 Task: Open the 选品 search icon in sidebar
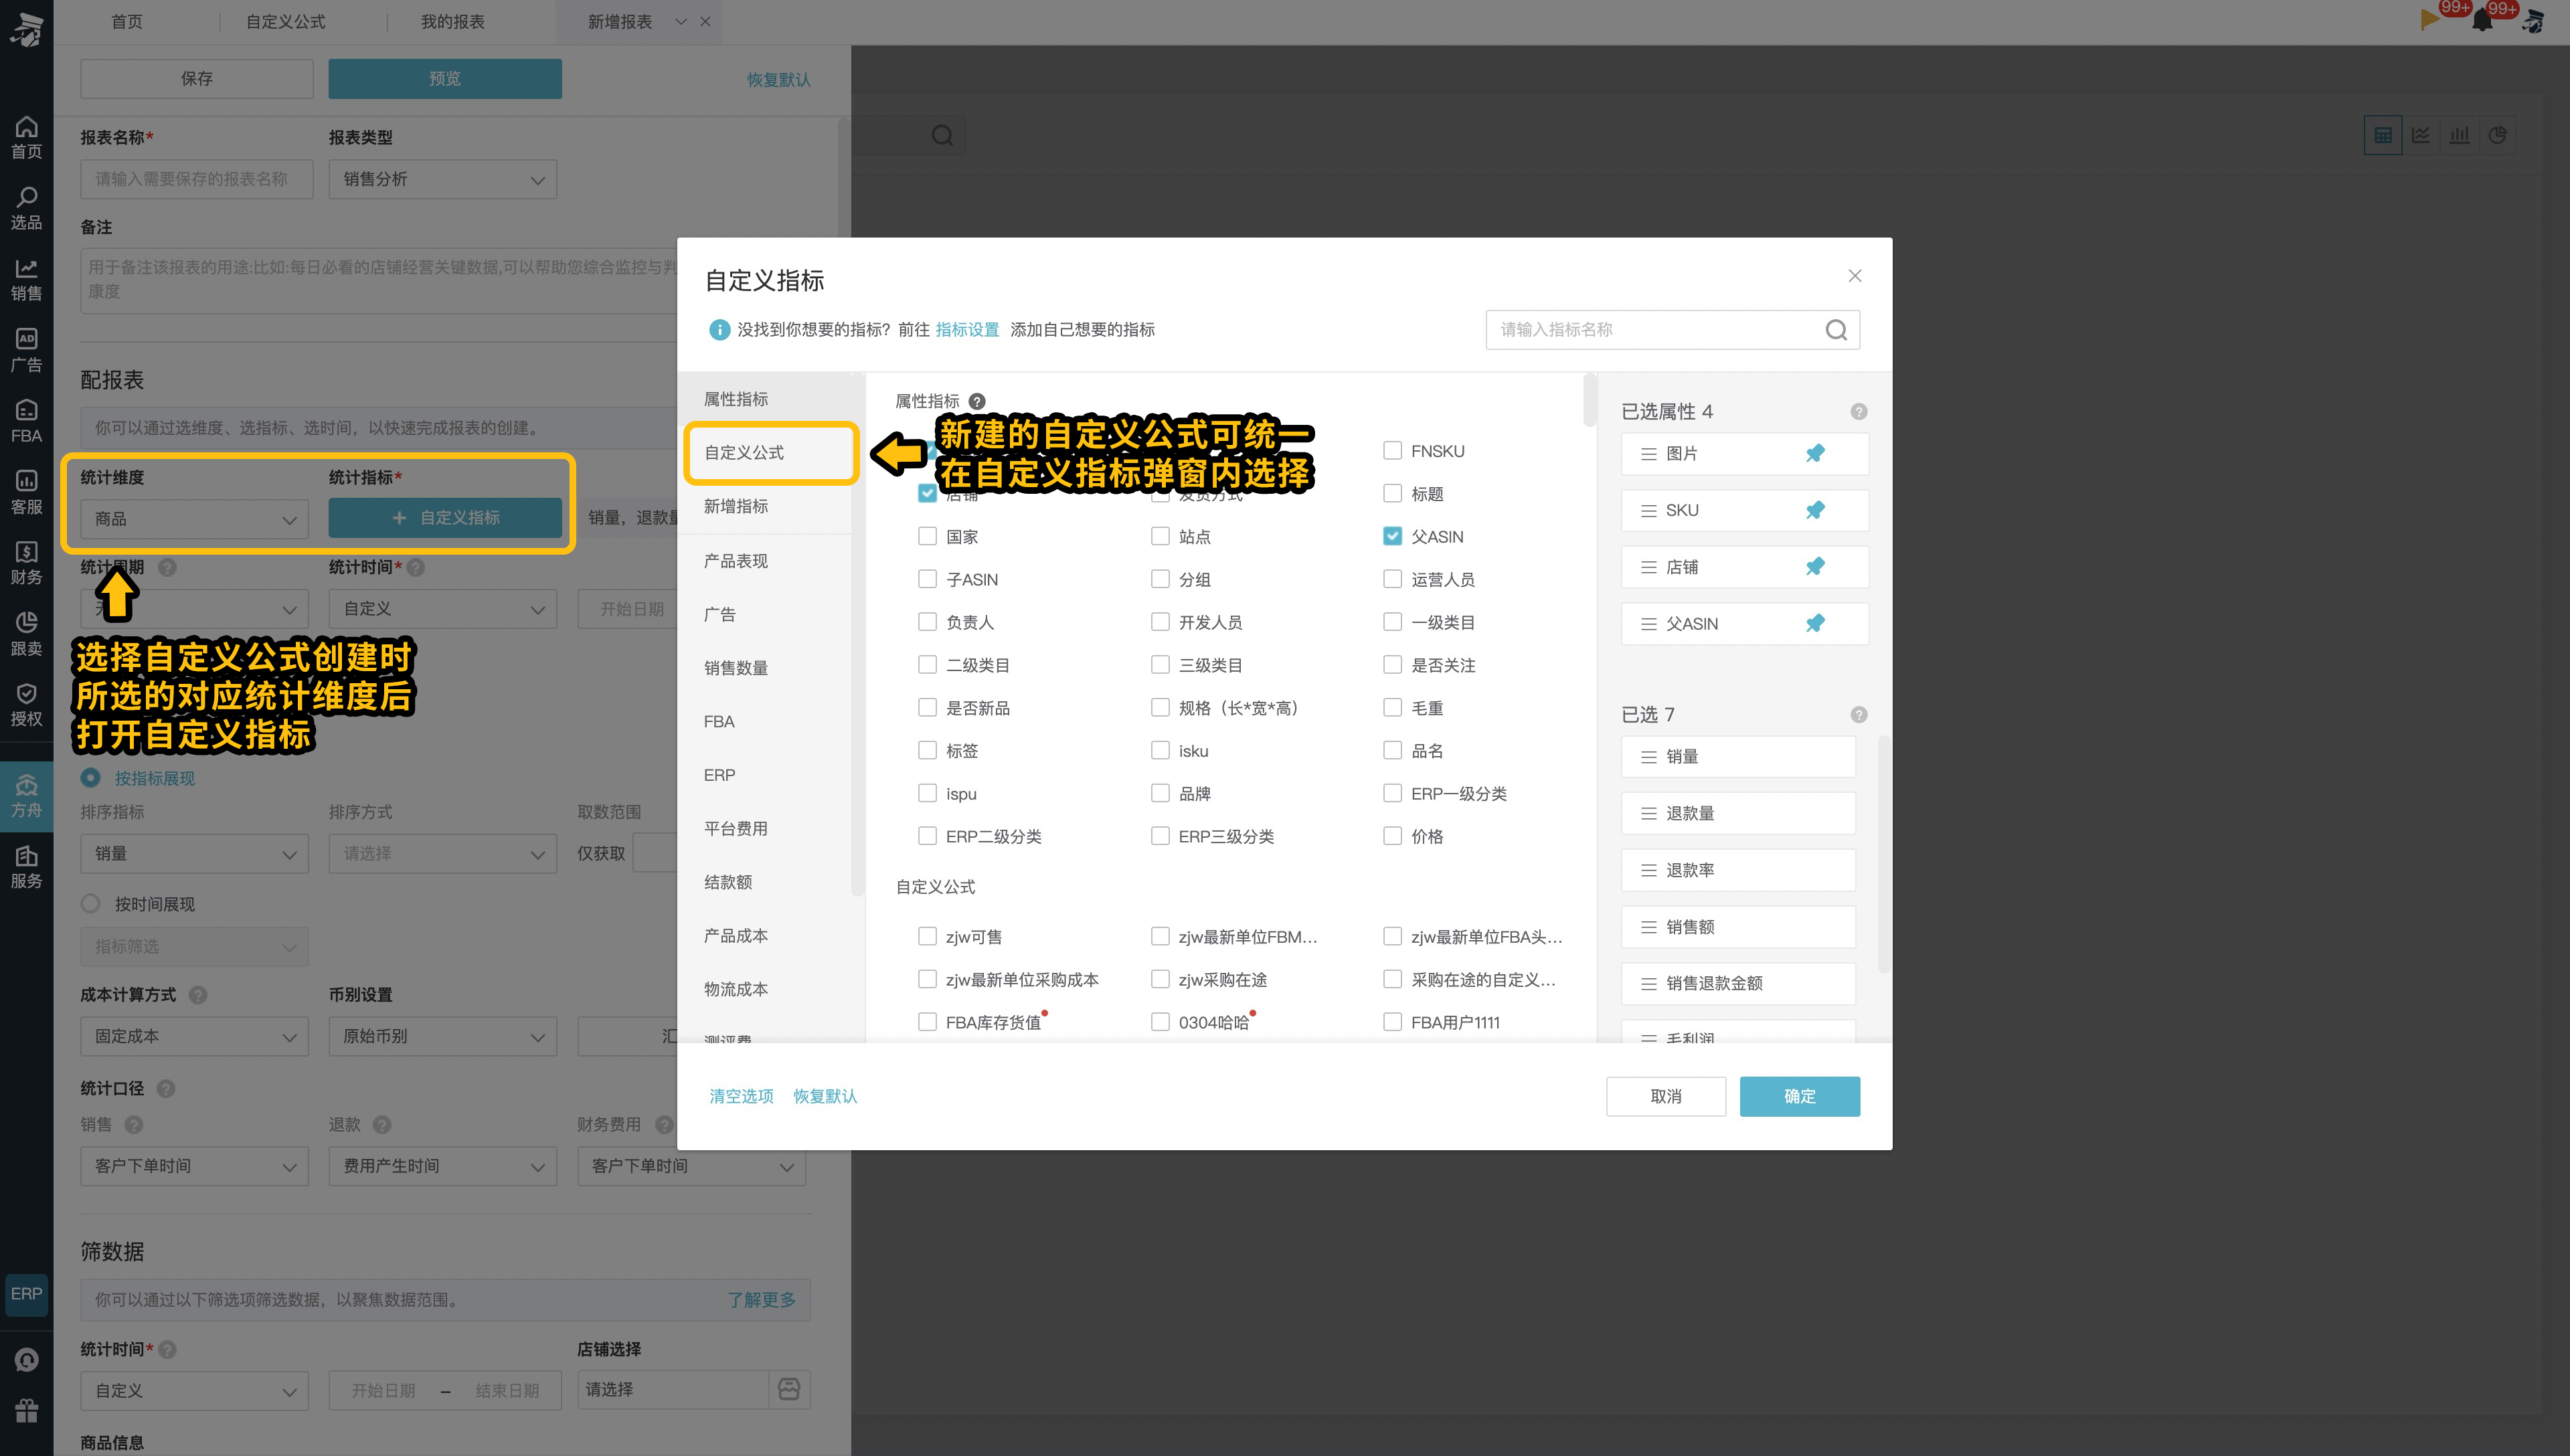coord(27,197)
